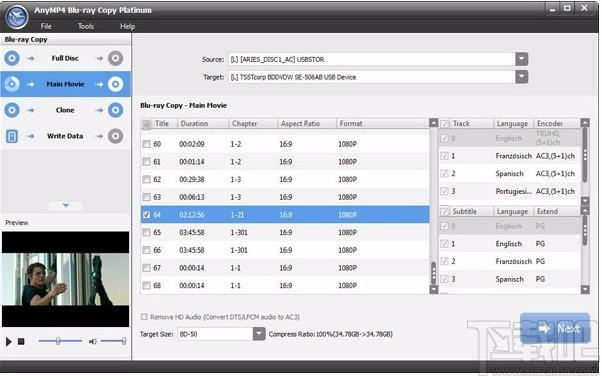The image size is (602, 376).
Task: Toggle subtitle 2 Französisch checkbox
Action: pos(444,262)
